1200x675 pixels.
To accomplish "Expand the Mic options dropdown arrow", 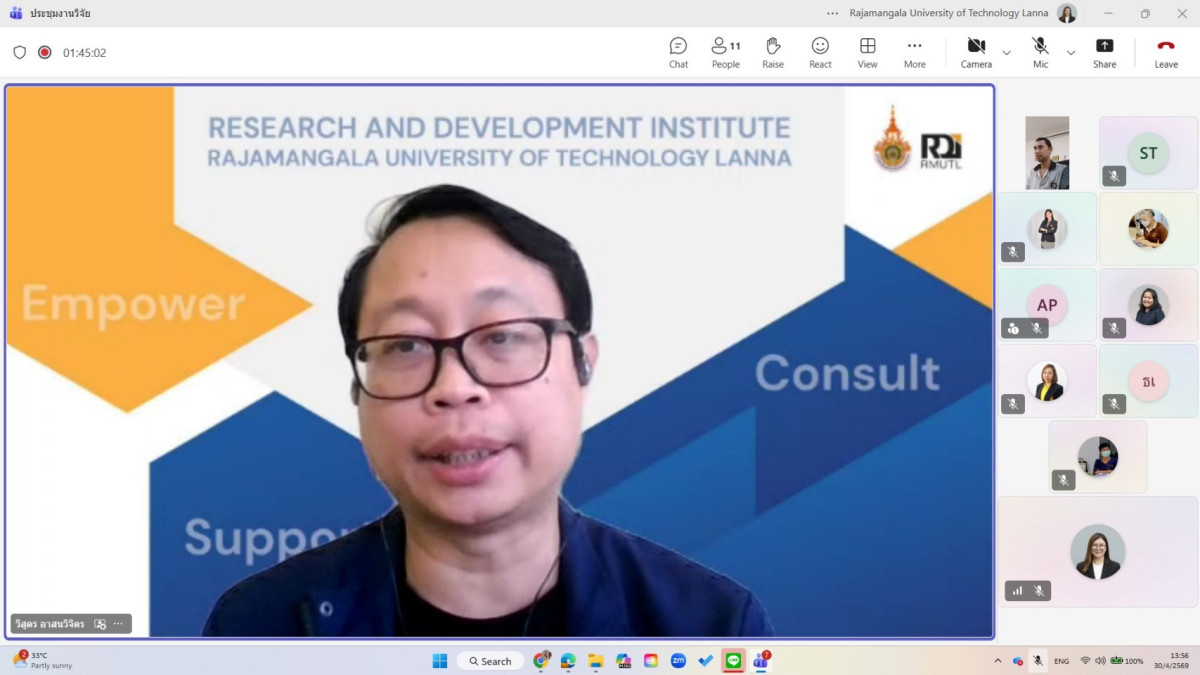I will coord(1071,52).
